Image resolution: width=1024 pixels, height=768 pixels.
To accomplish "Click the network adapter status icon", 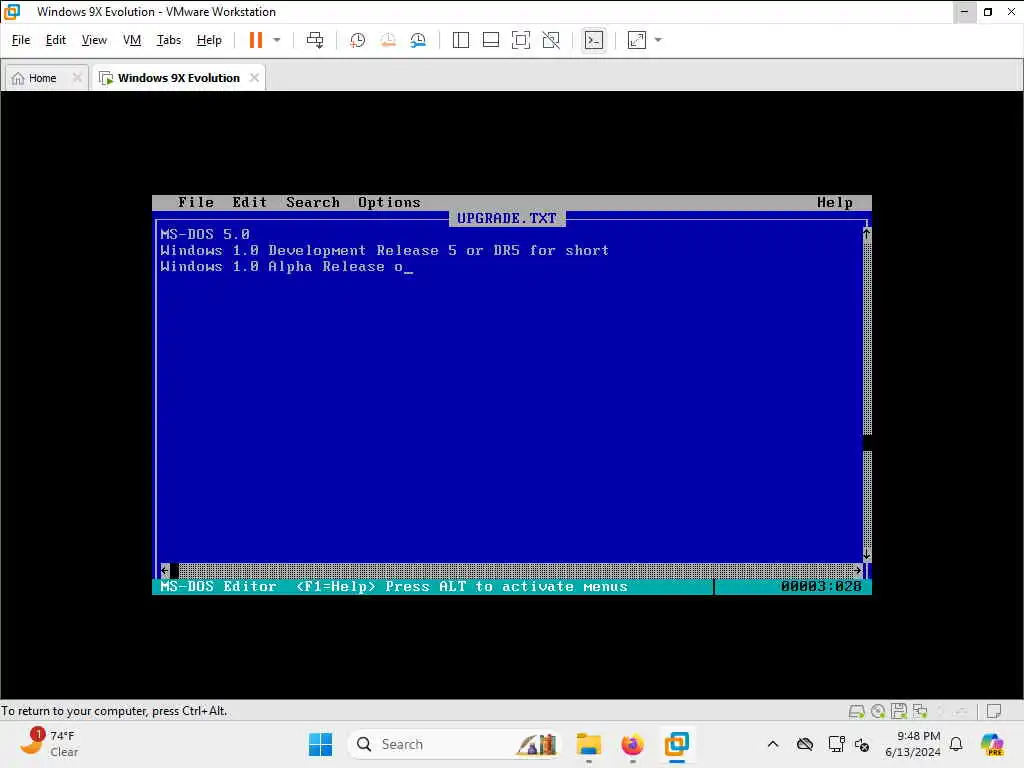I will click(920, 711).
